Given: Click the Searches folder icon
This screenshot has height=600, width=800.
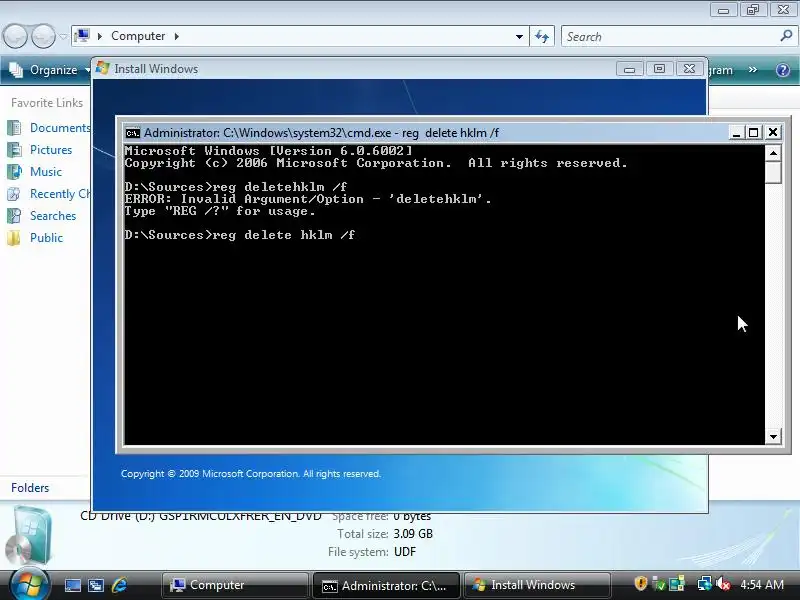Looking at the screenshot, I should pyautogui.click(x=14, y=215).
